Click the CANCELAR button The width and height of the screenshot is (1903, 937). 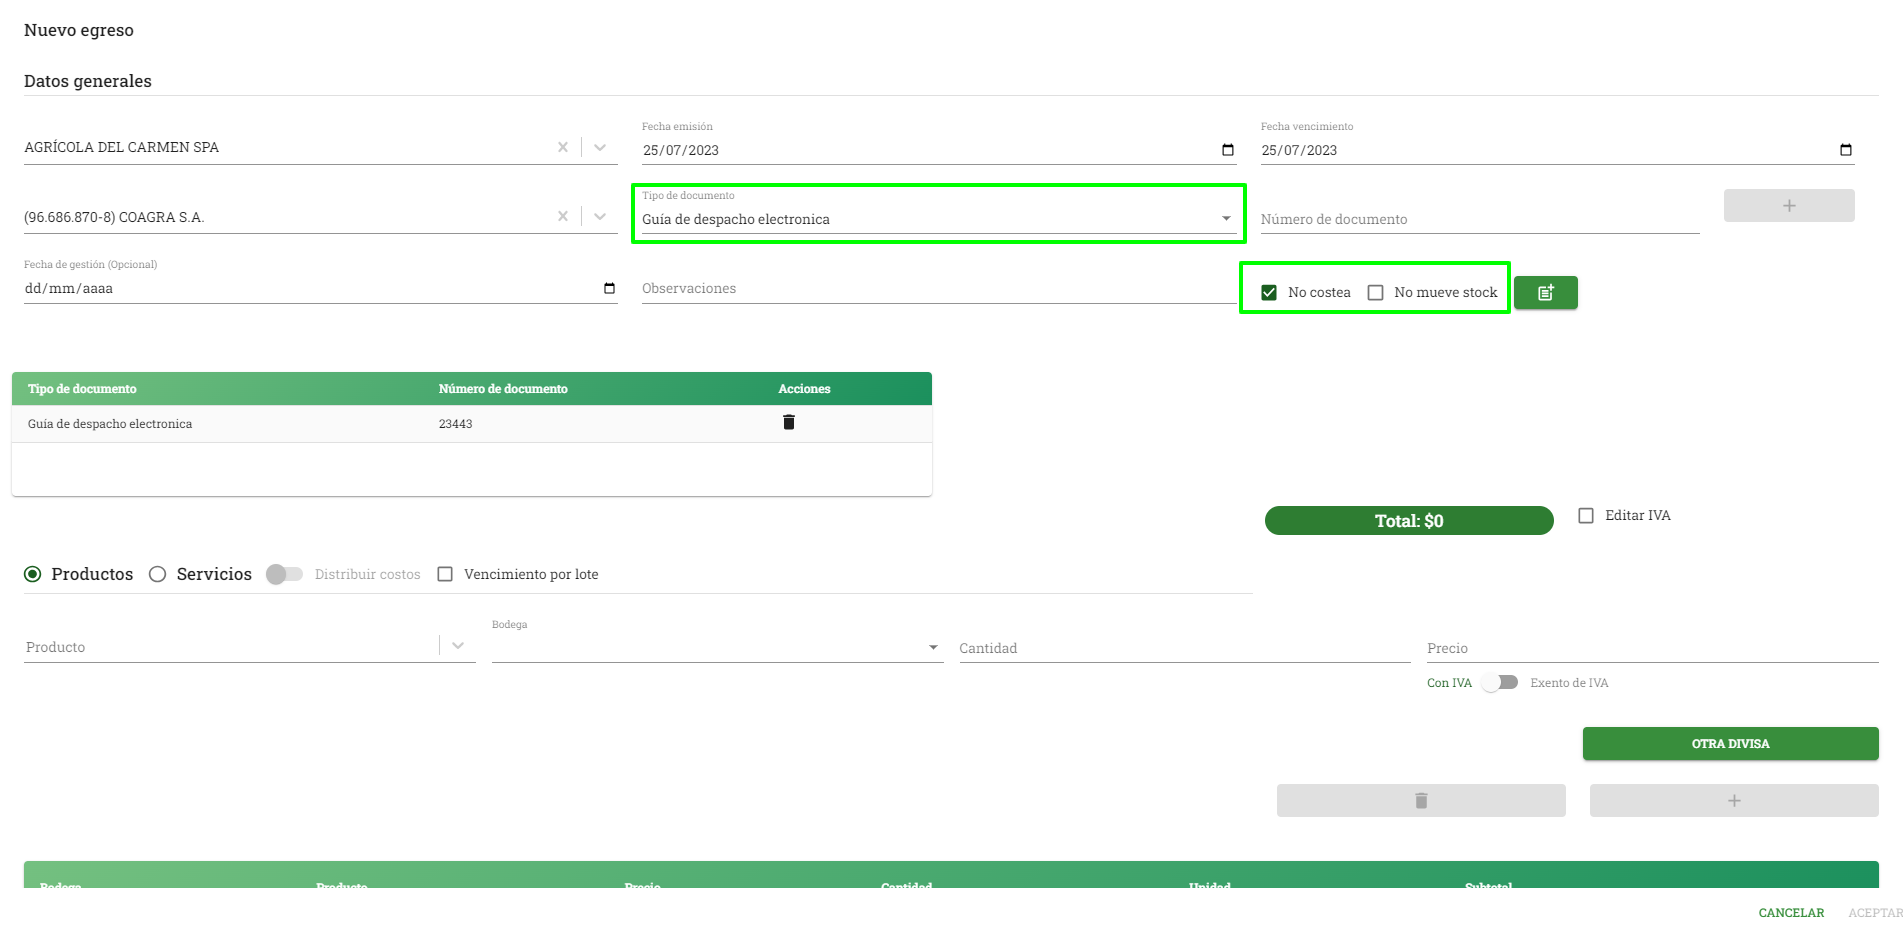1791,913
